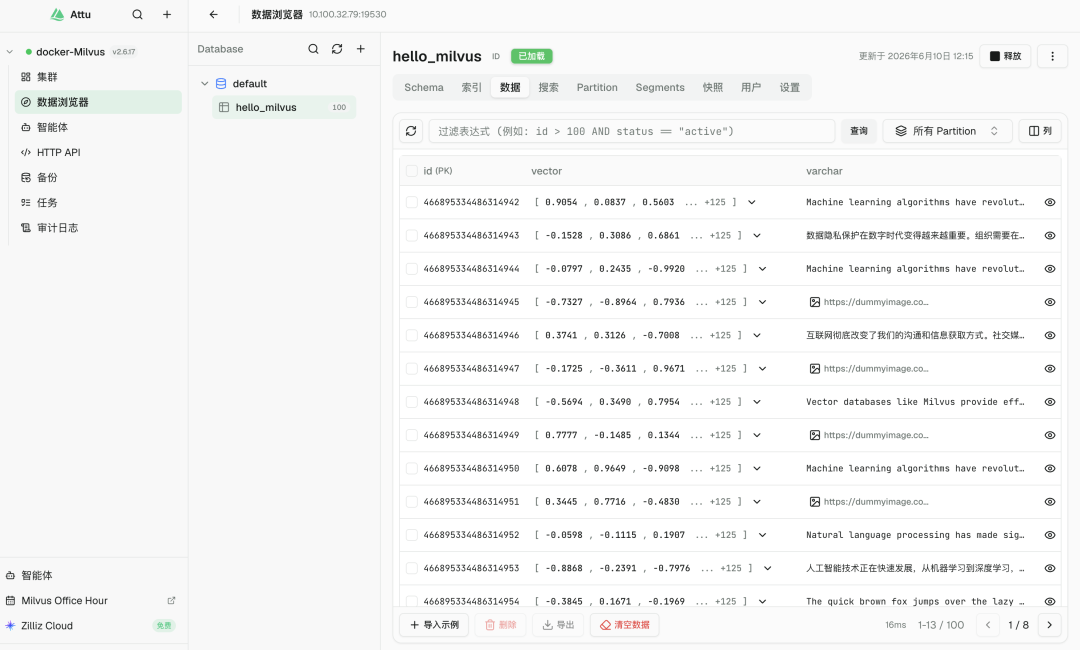Focus the 过滤表达式 filter input
This screenshot has width=1080, height=650.
click(632, 131)
